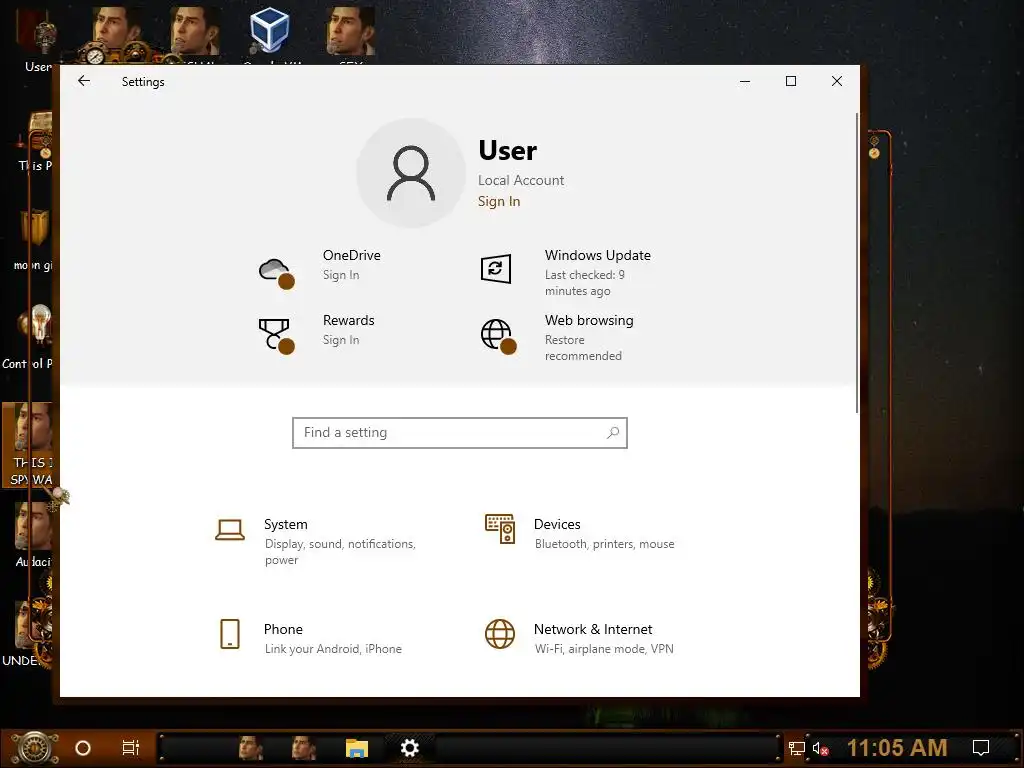Click the 11:05 AM taskbar clock
Image resolution: width=1024 pixels, height=768 pixels.
coord(897,748)
